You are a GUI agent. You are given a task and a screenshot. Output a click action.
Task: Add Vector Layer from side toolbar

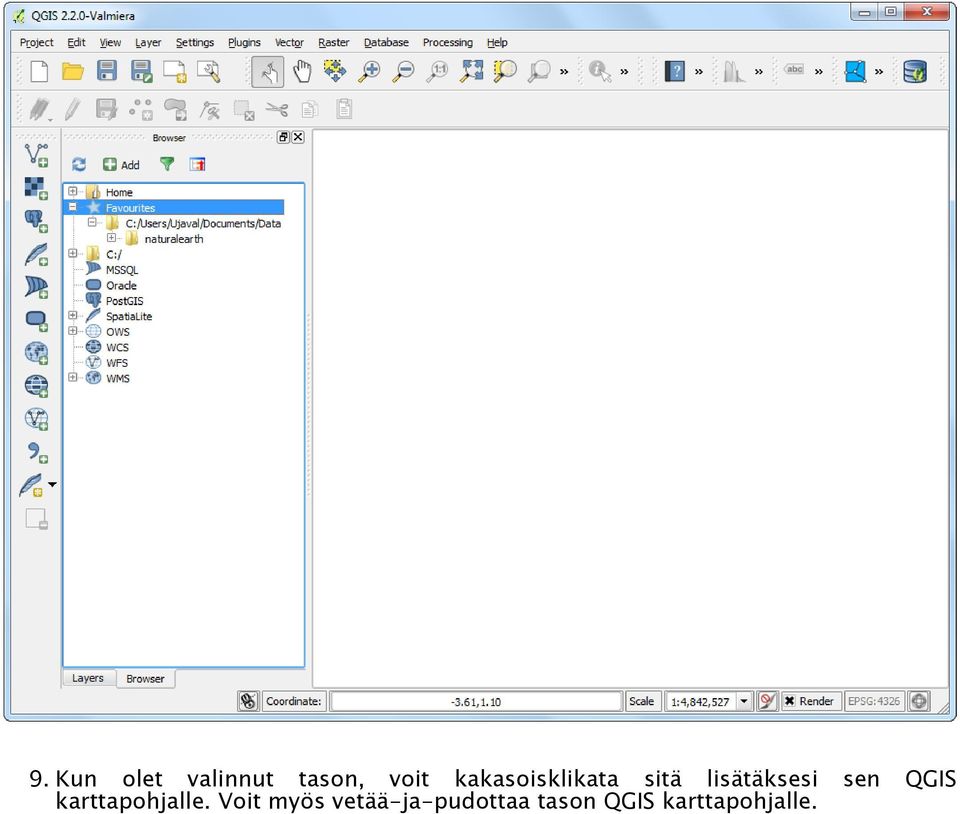pos(36,155)
